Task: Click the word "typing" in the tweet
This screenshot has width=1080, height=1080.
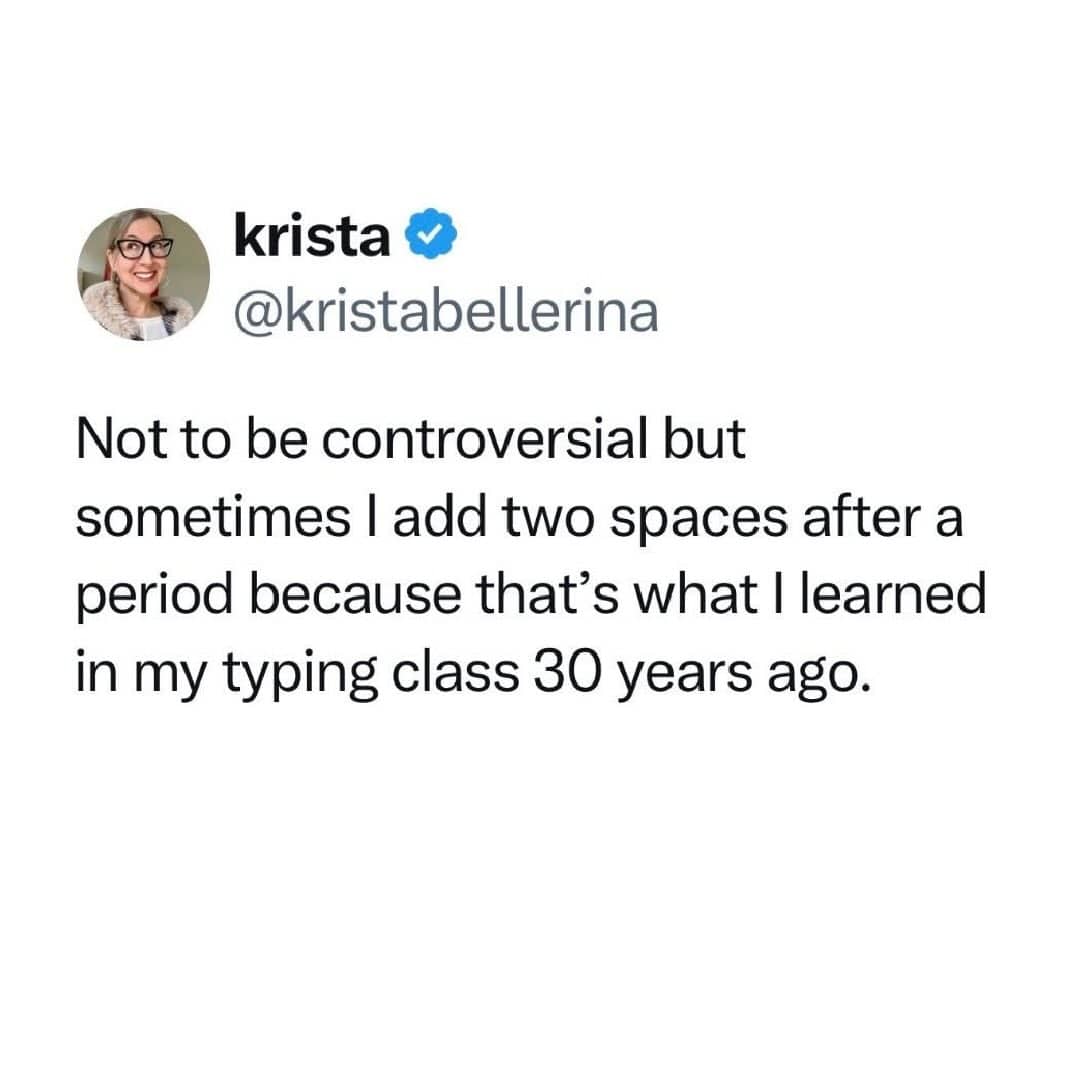Action: tap(281, 676)
